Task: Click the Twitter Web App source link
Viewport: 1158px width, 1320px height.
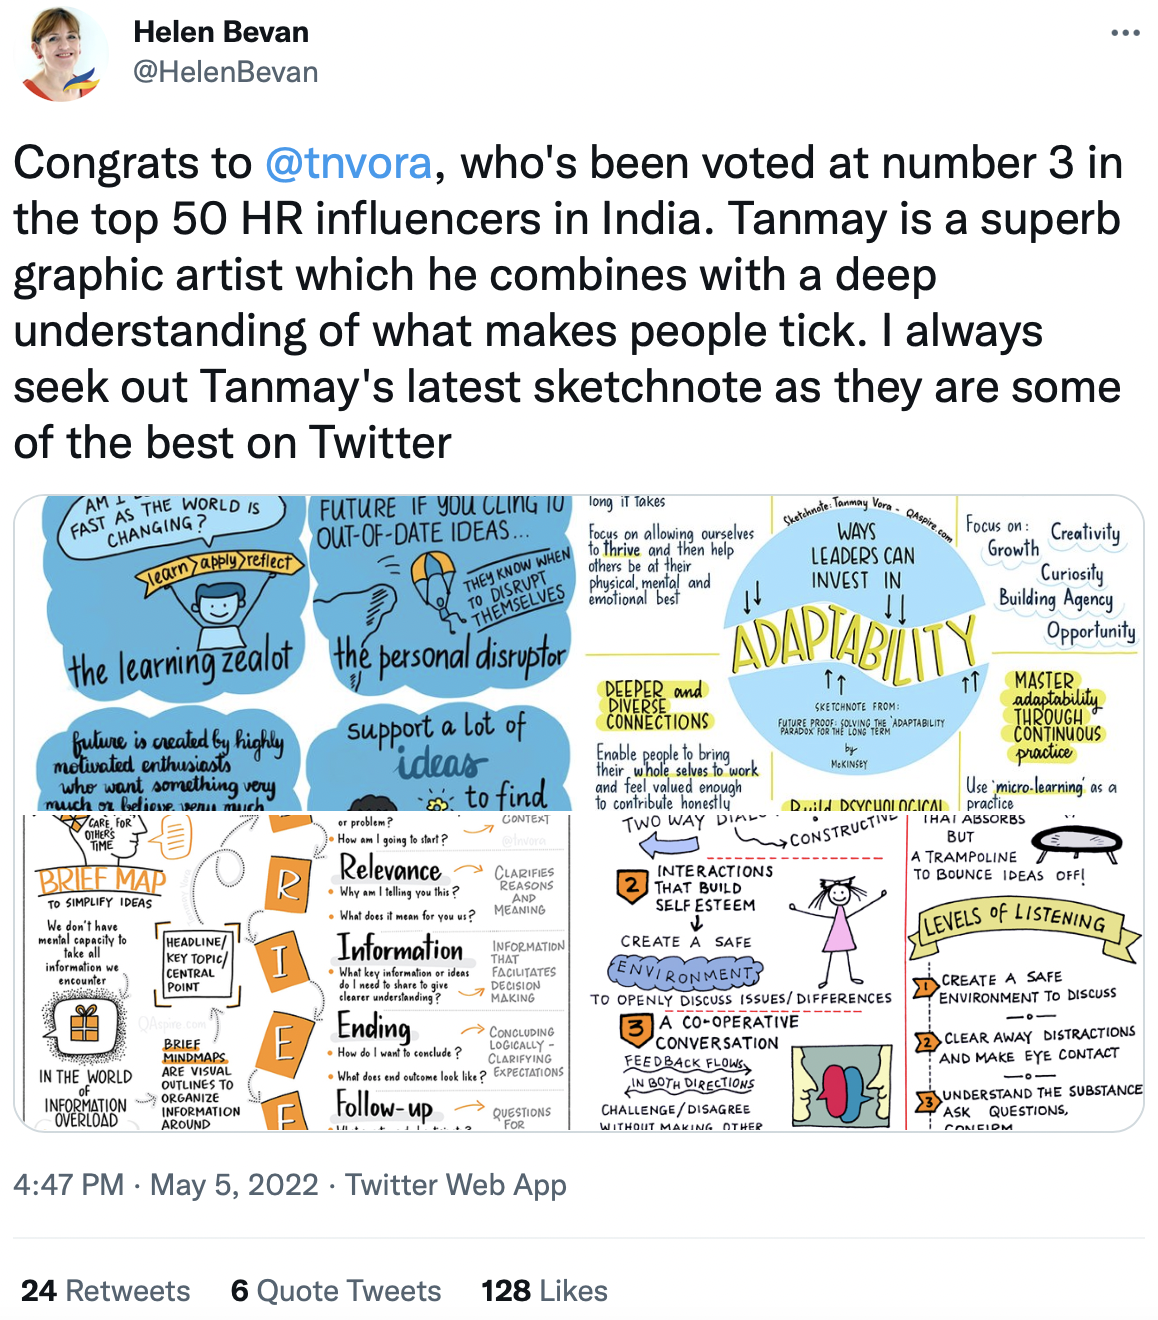Action: coord(456,1185)
